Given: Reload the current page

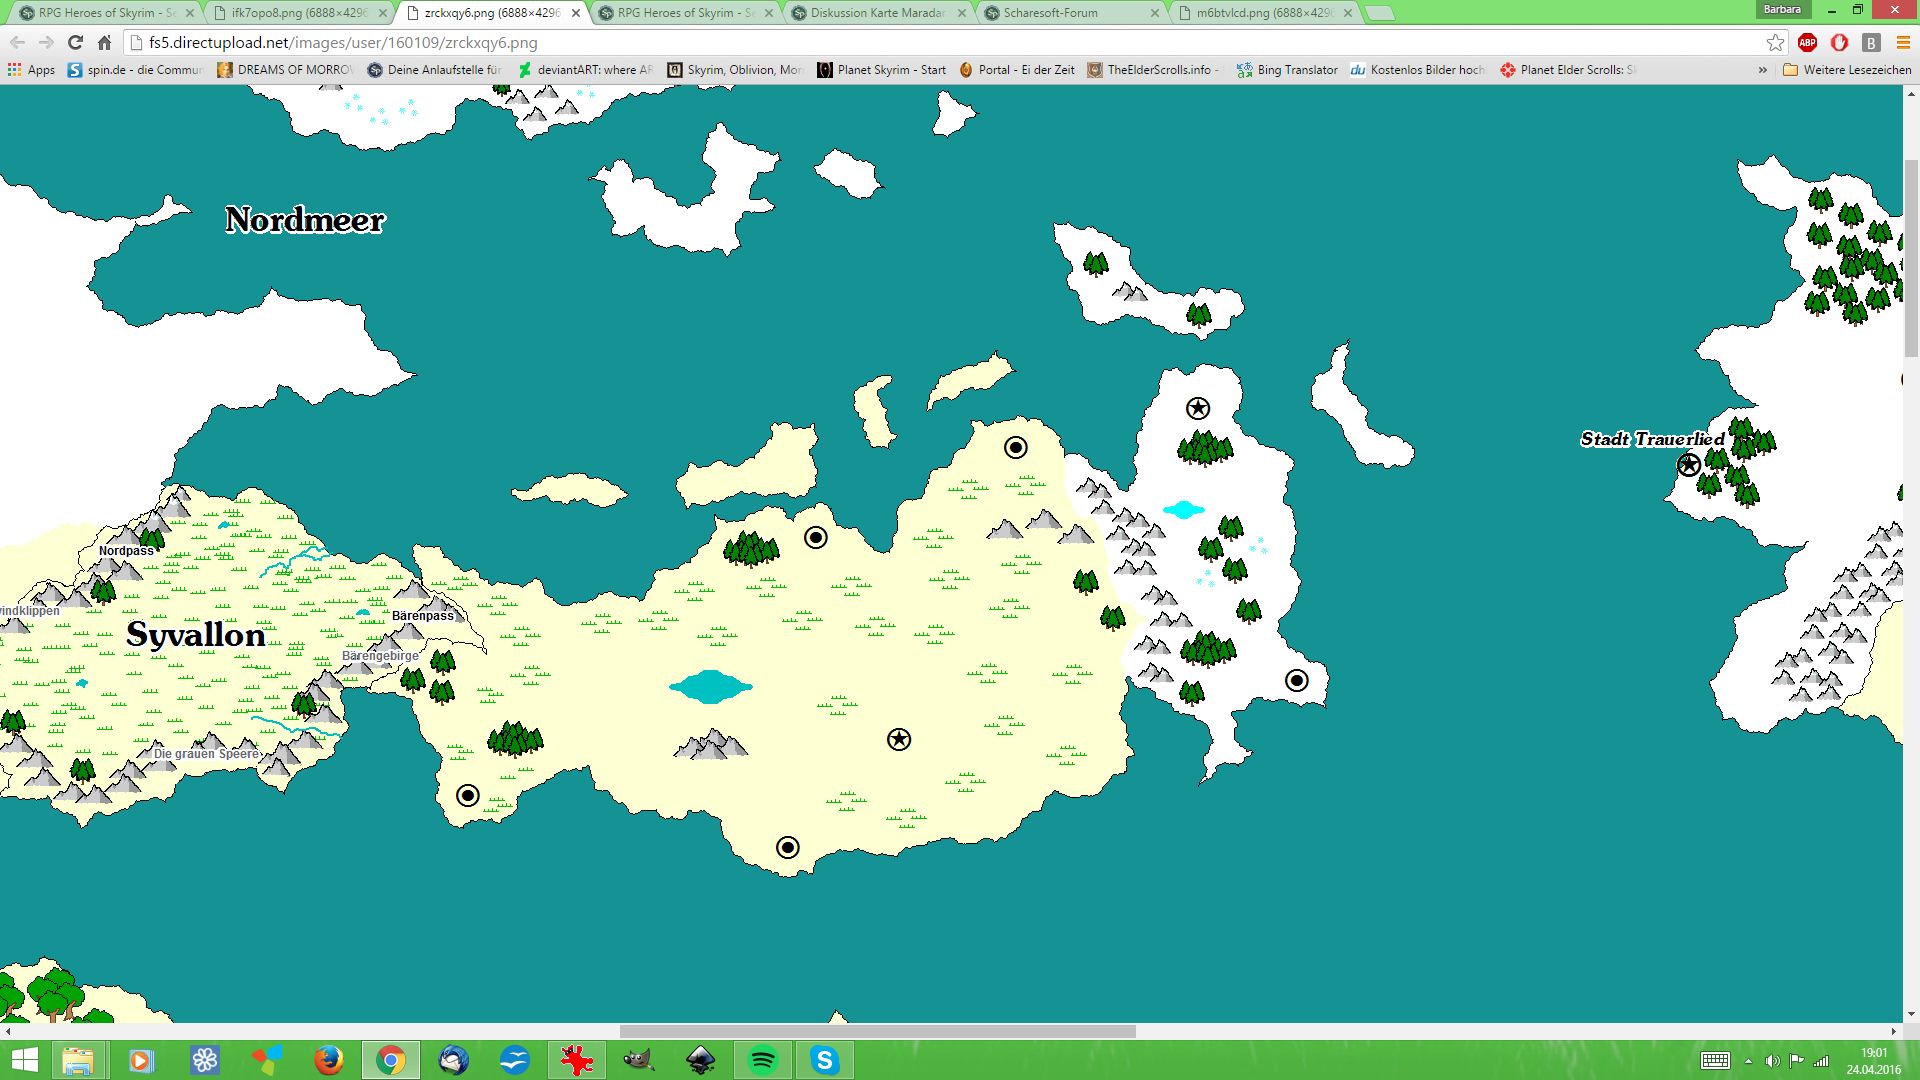Looking at the screenshot, I should pos(75,42).
